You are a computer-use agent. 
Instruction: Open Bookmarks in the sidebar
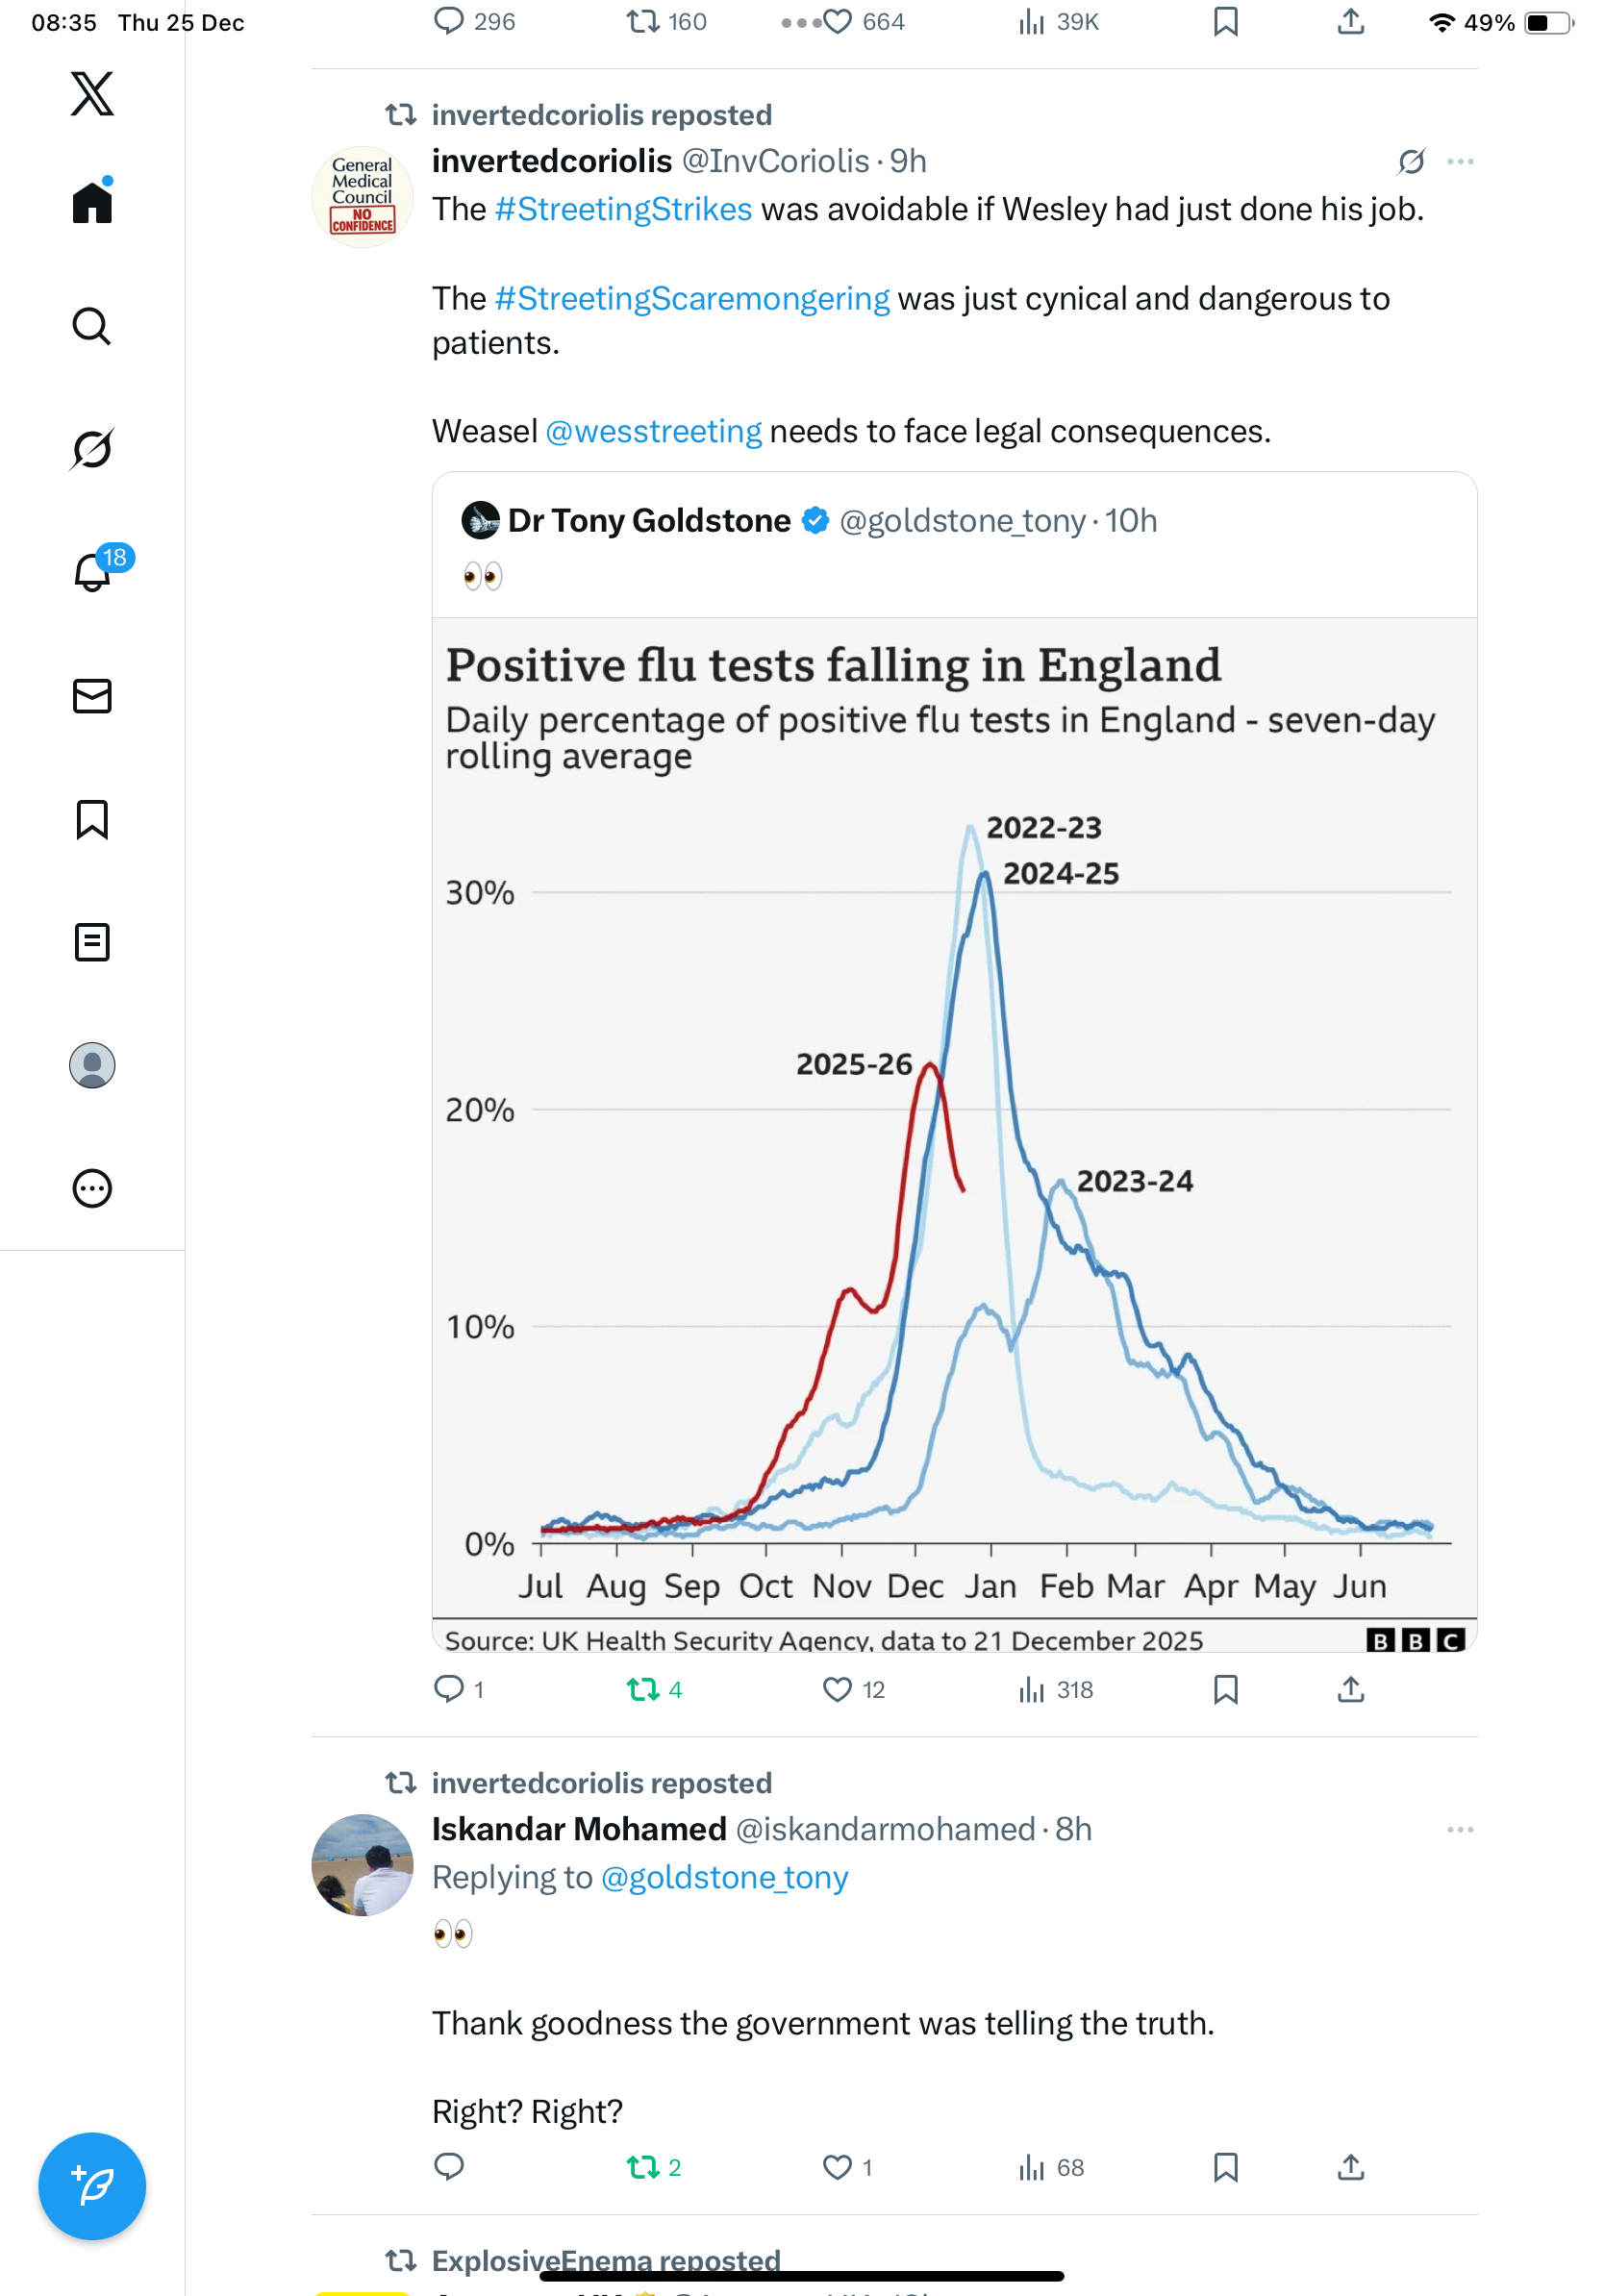point(92,819)
